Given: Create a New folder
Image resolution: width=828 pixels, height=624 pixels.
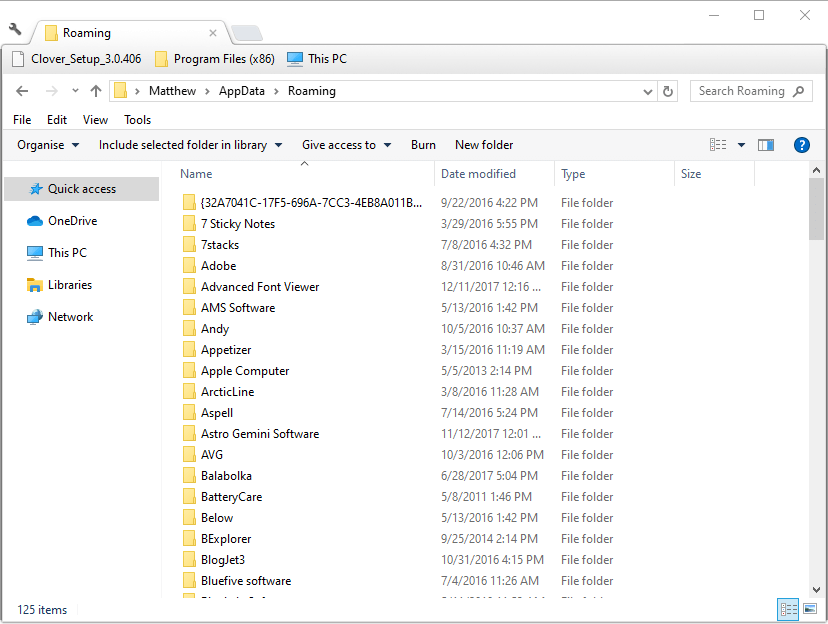Looking at the screenshot, I should coord(483,144).
